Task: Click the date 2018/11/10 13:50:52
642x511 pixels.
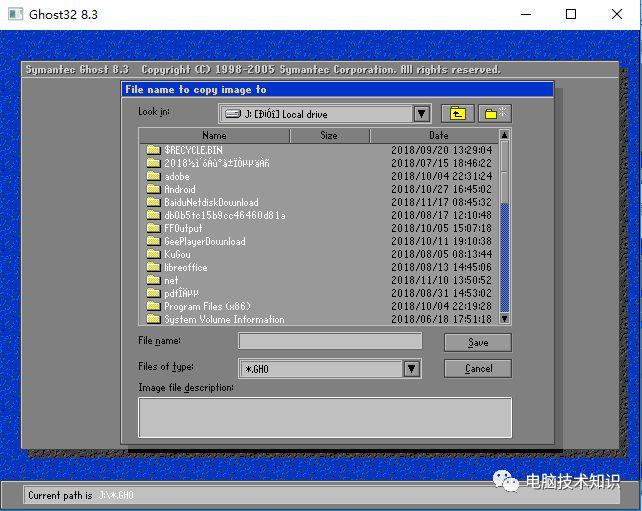Action: click(x=441, y=280)
